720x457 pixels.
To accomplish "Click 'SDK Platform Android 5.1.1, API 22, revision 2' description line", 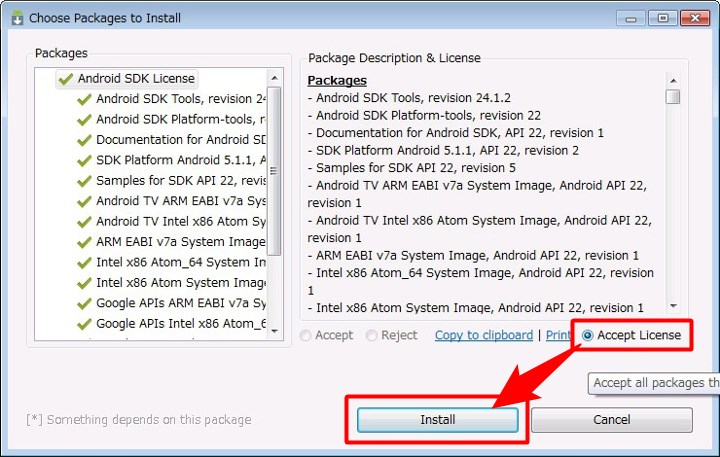I will click(x=443, y=150).
